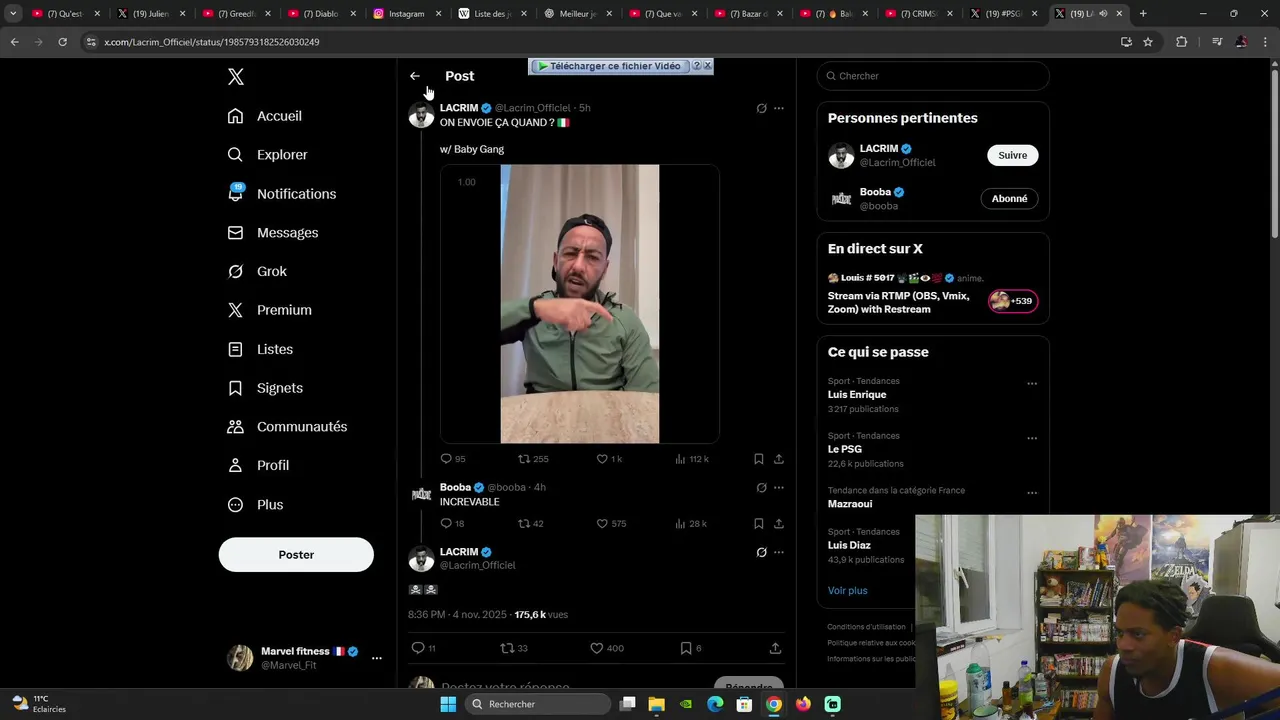The height and width of the screenshot is (720, 1280).
Task: Repost the post with 255 reposts
Action: click(533, 459)
